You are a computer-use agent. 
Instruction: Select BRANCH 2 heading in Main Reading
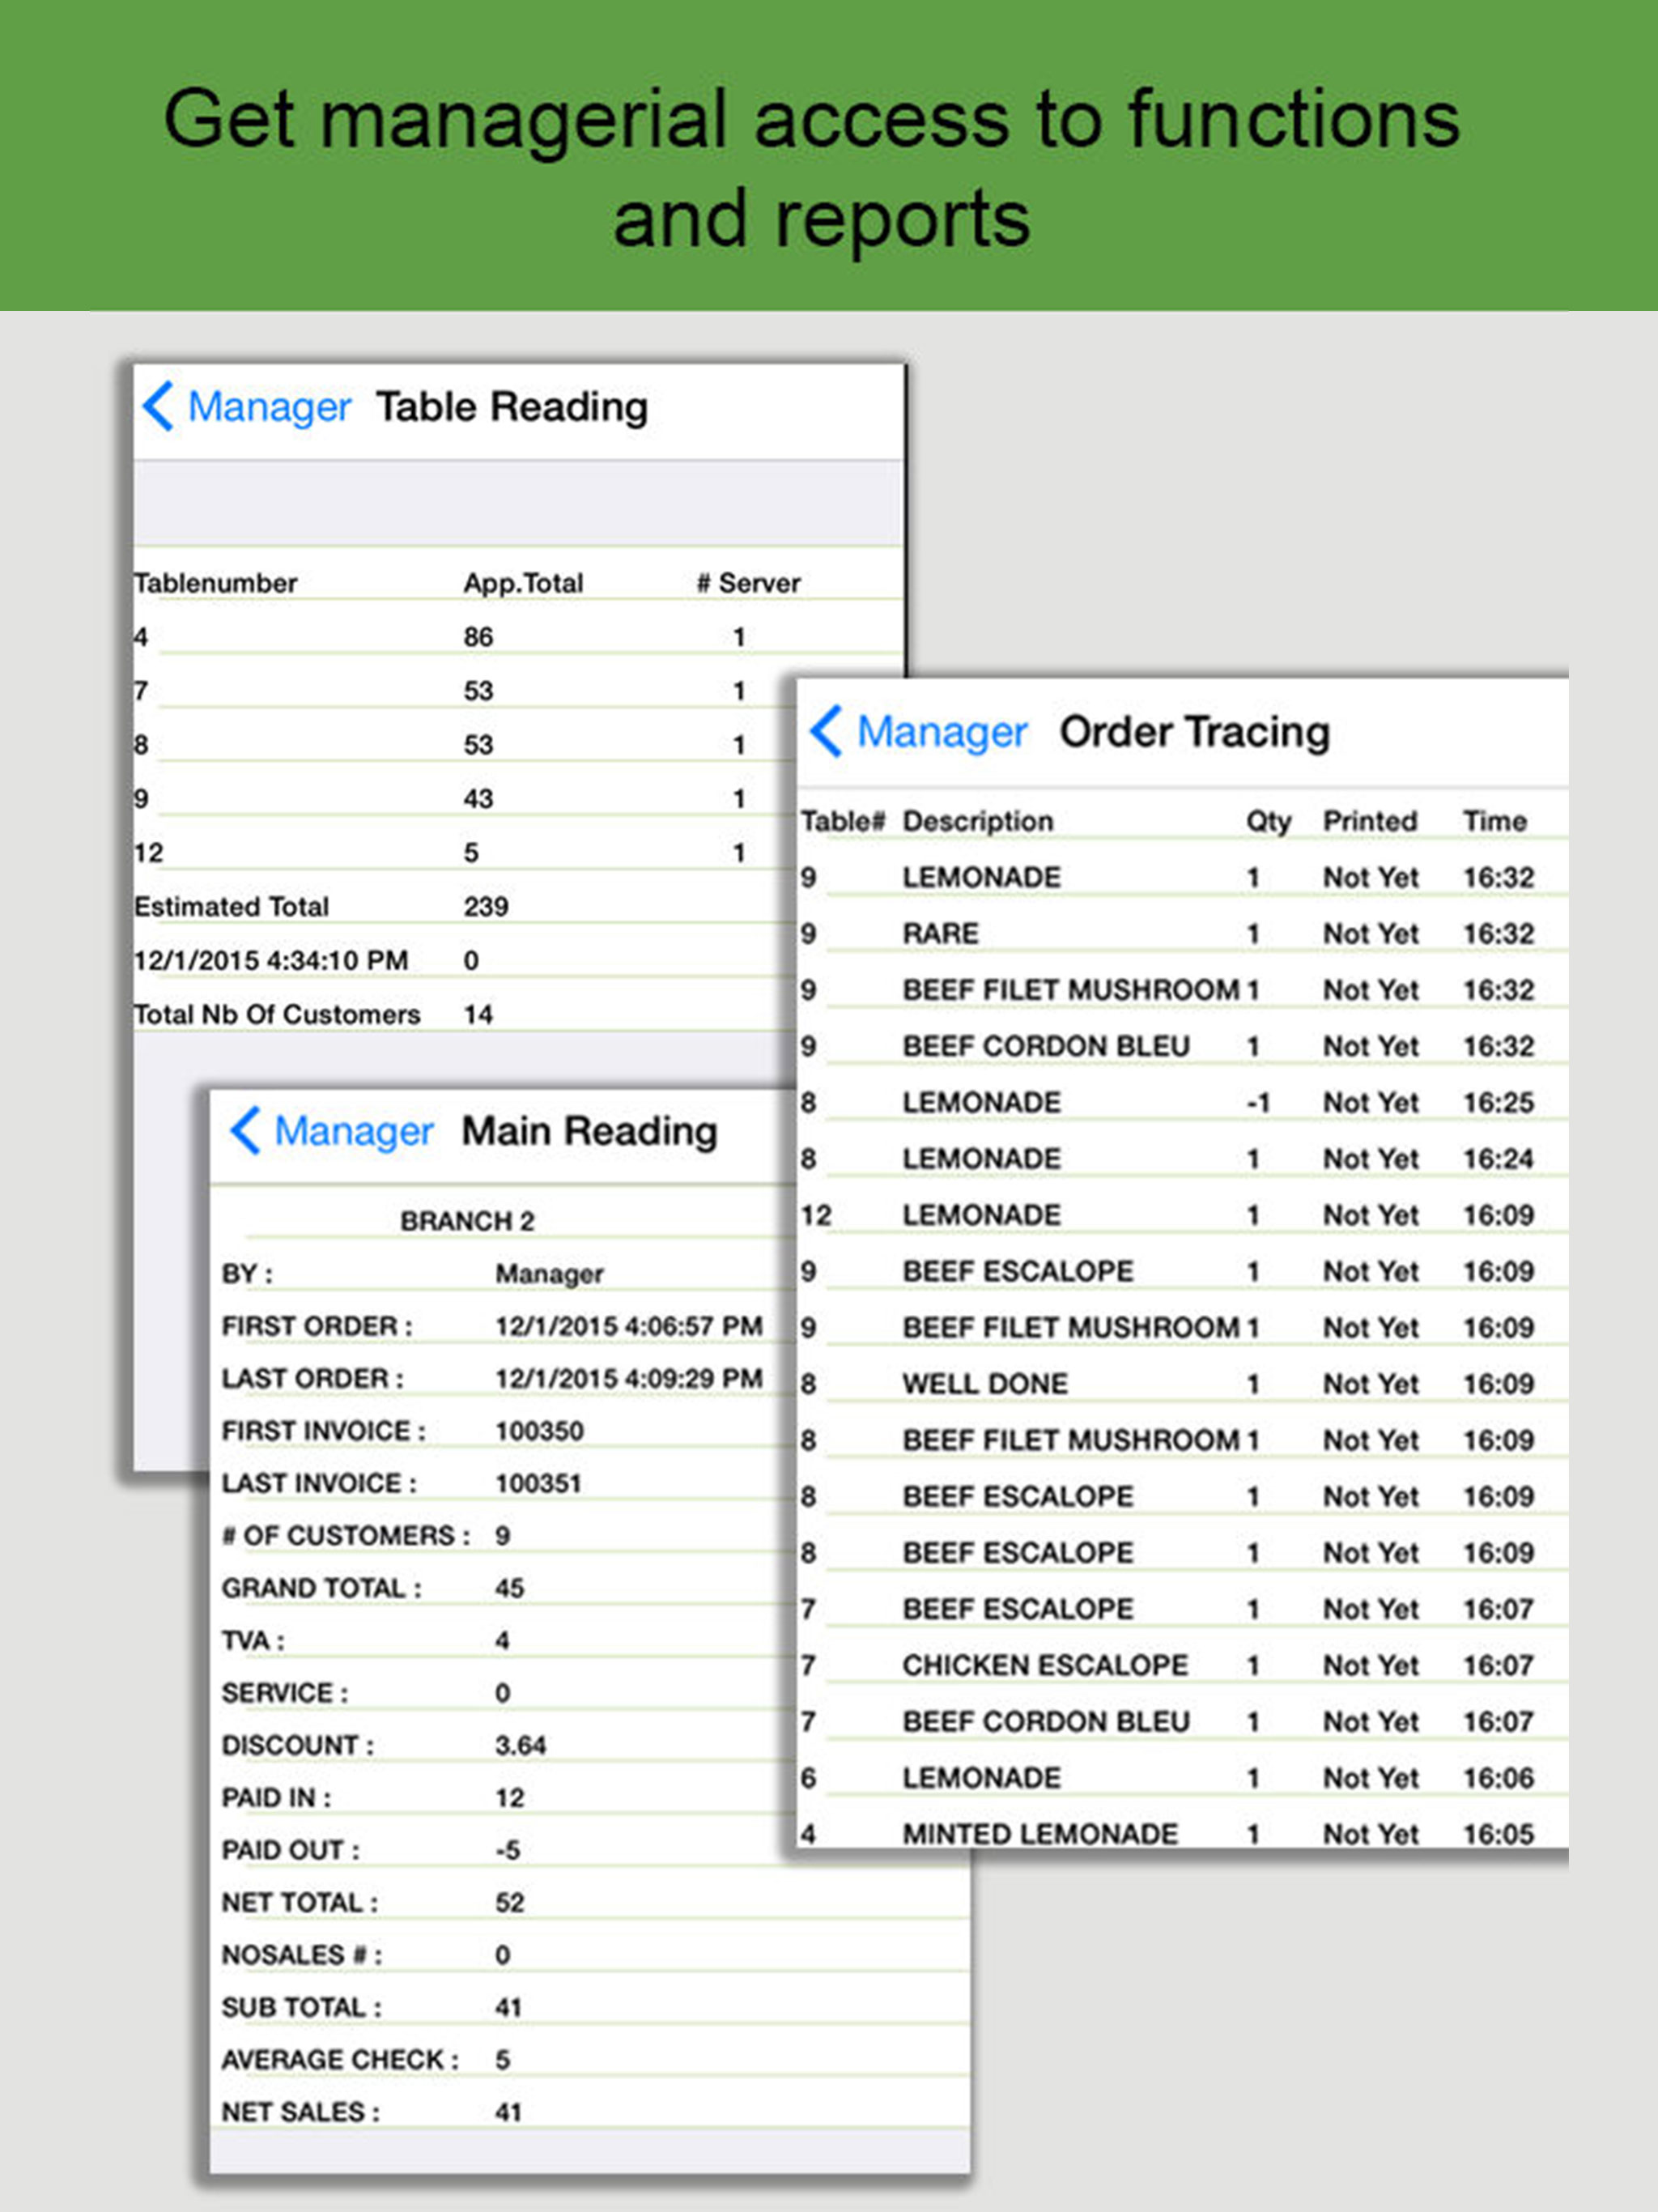tap(467, 1221)
